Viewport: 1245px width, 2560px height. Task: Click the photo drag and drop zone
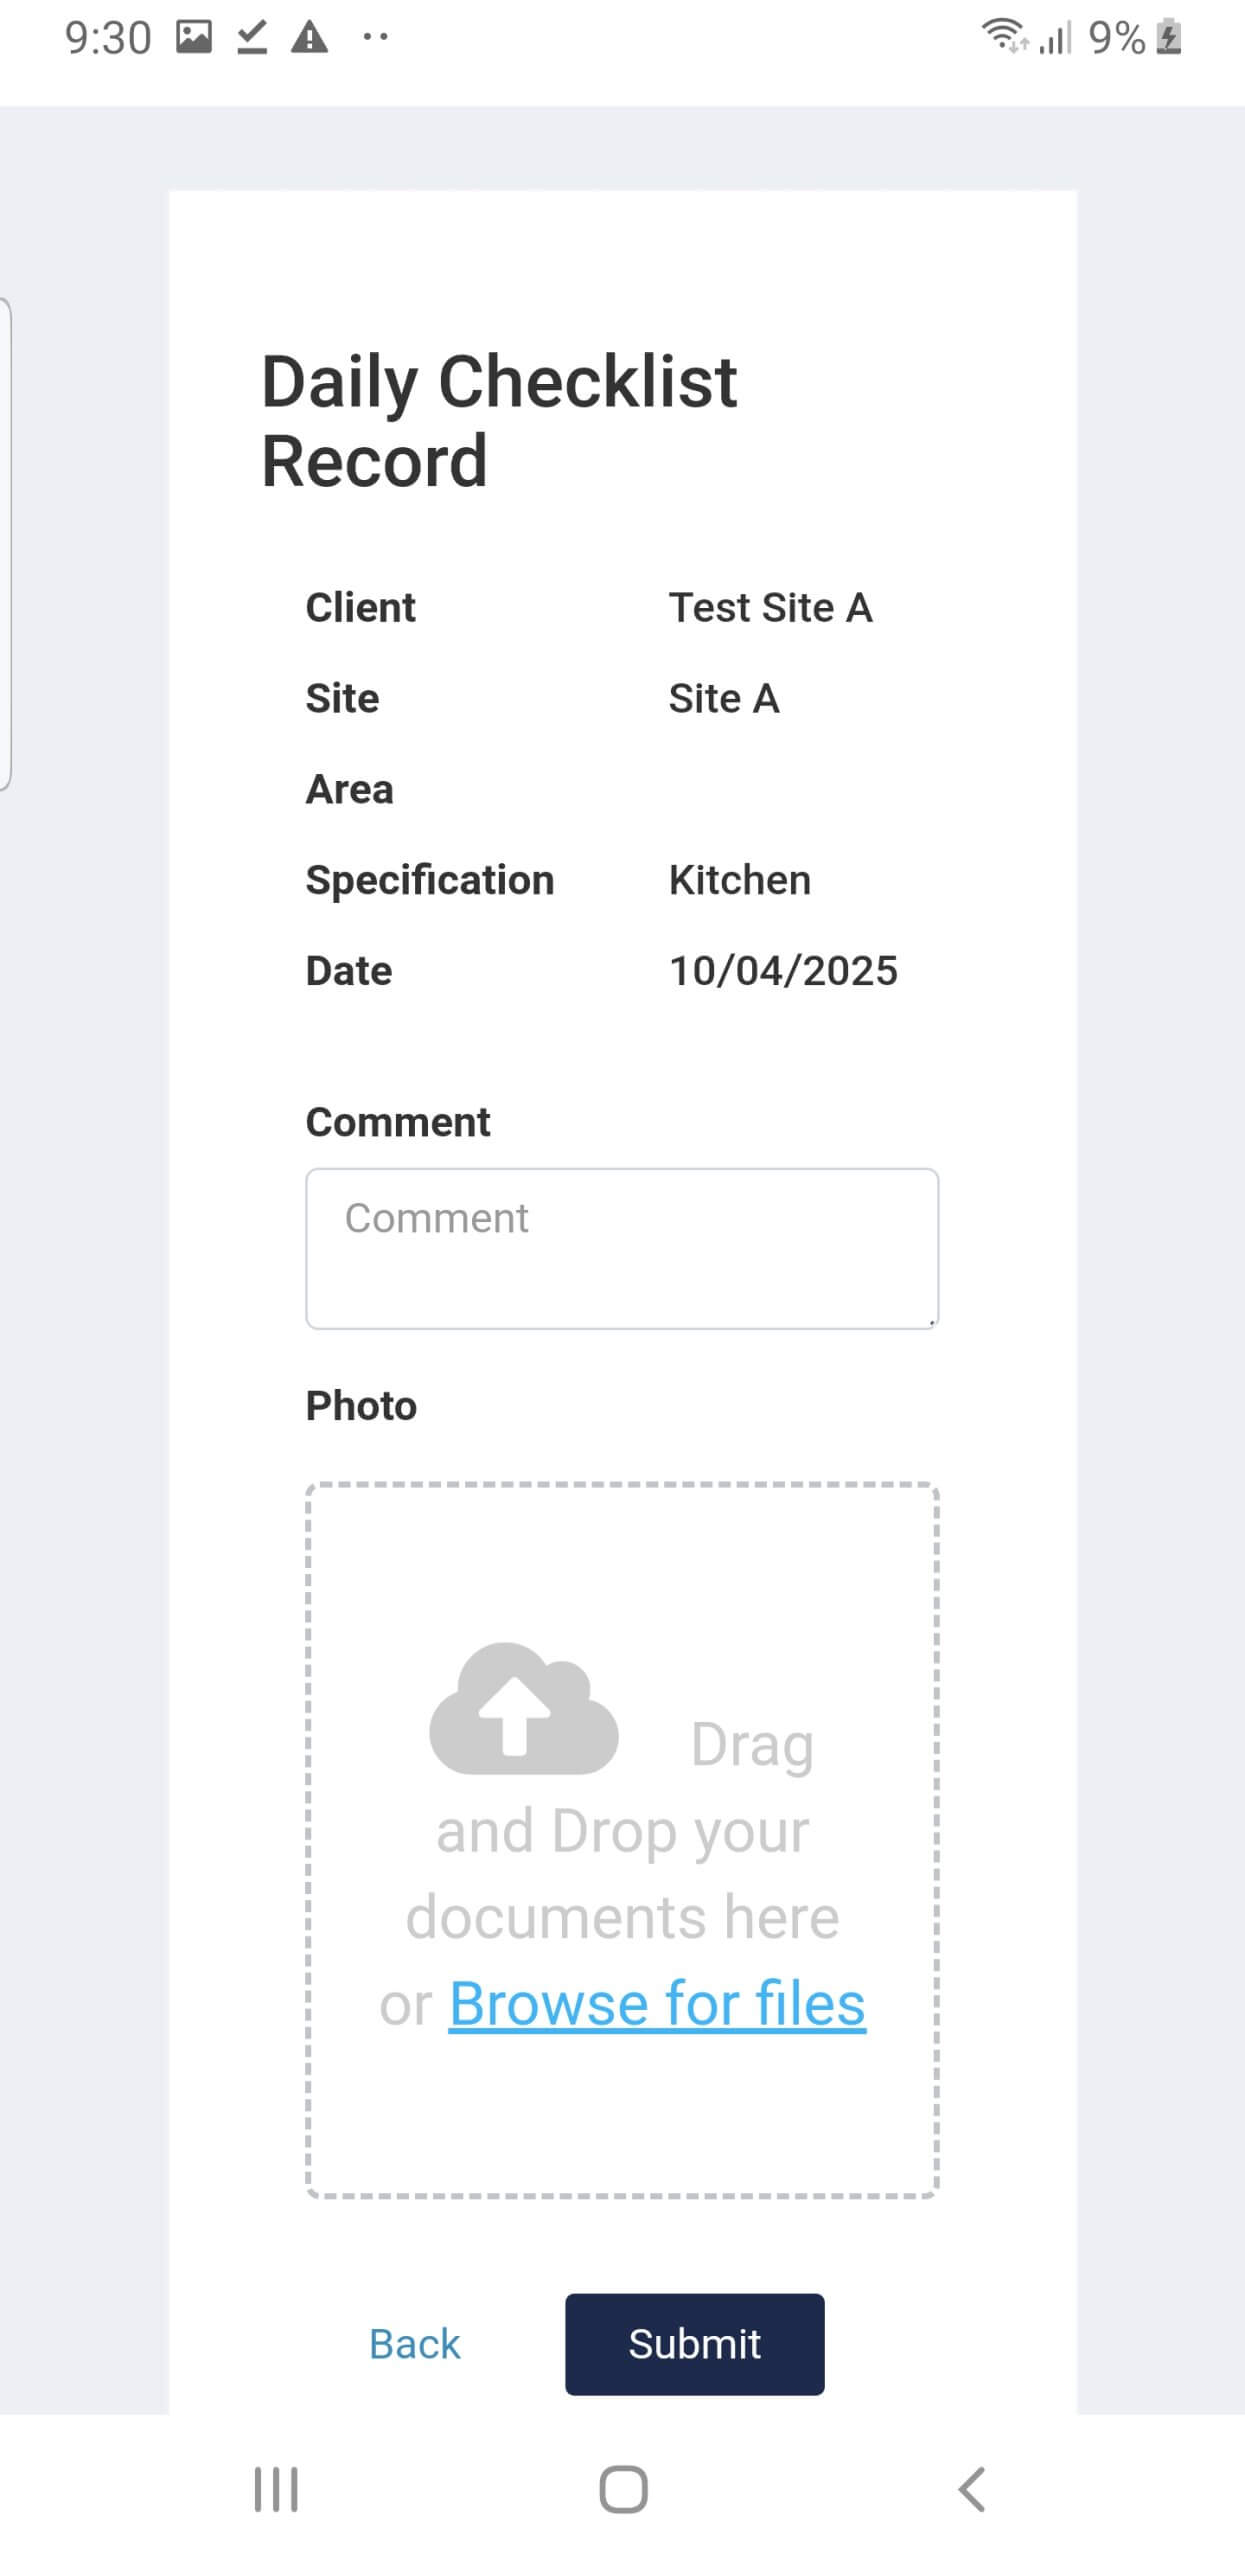coord(622,1840)
